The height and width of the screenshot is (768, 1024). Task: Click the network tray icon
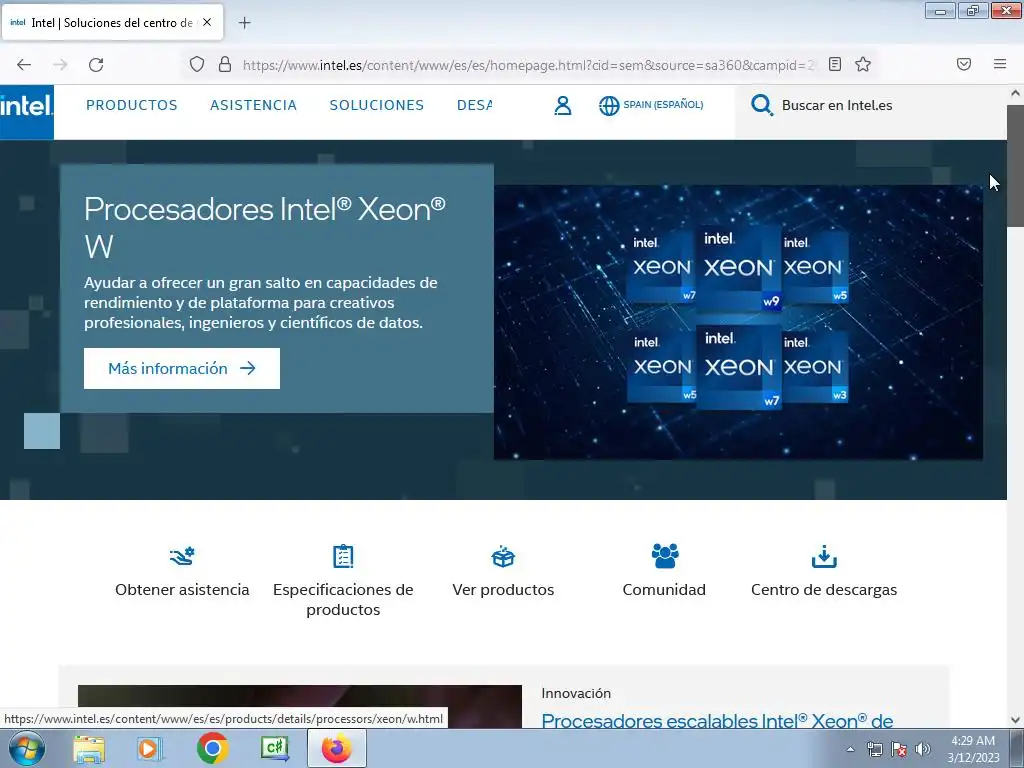874,749
